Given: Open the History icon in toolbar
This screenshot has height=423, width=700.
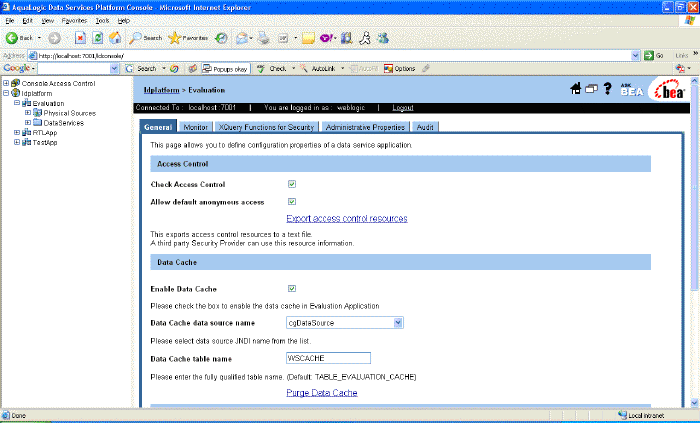Looking at the screenshot, I should pos(221,38).
